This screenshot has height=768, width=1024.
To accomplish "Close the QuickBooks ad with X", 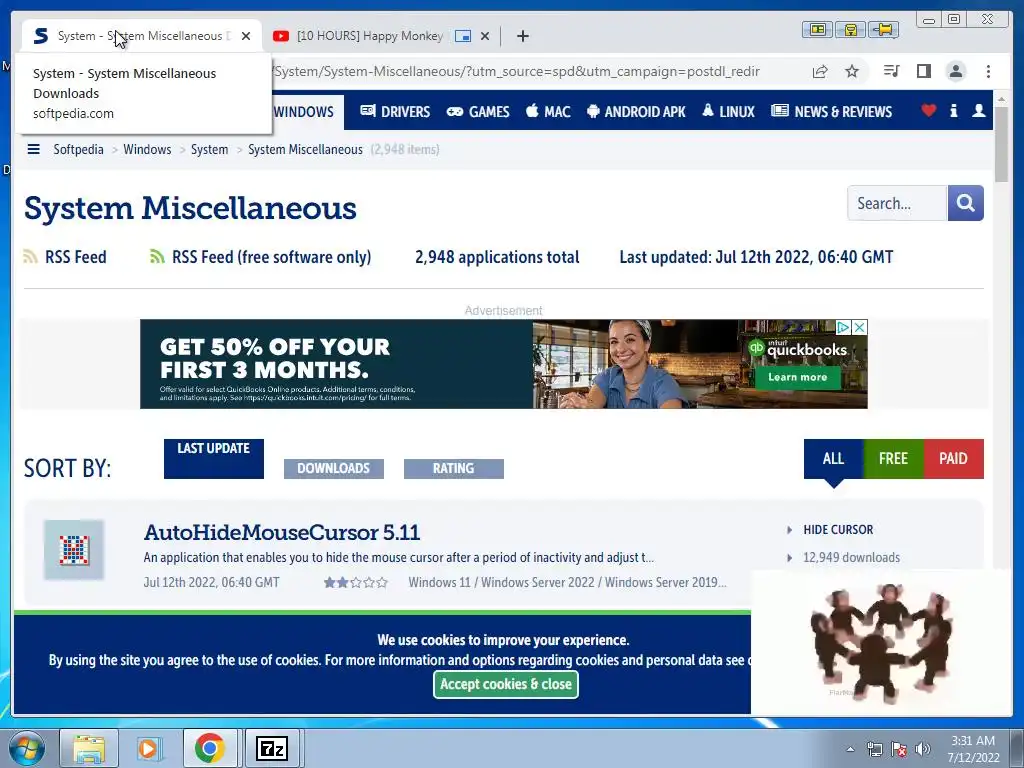I will tap(860, 327).
